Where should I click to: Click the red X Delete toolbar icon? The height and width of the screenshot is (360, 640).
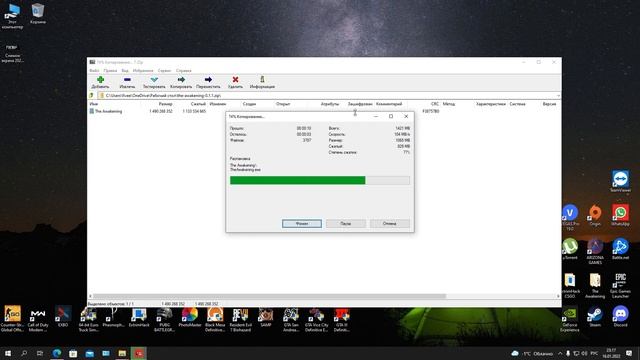coord(235,80)
